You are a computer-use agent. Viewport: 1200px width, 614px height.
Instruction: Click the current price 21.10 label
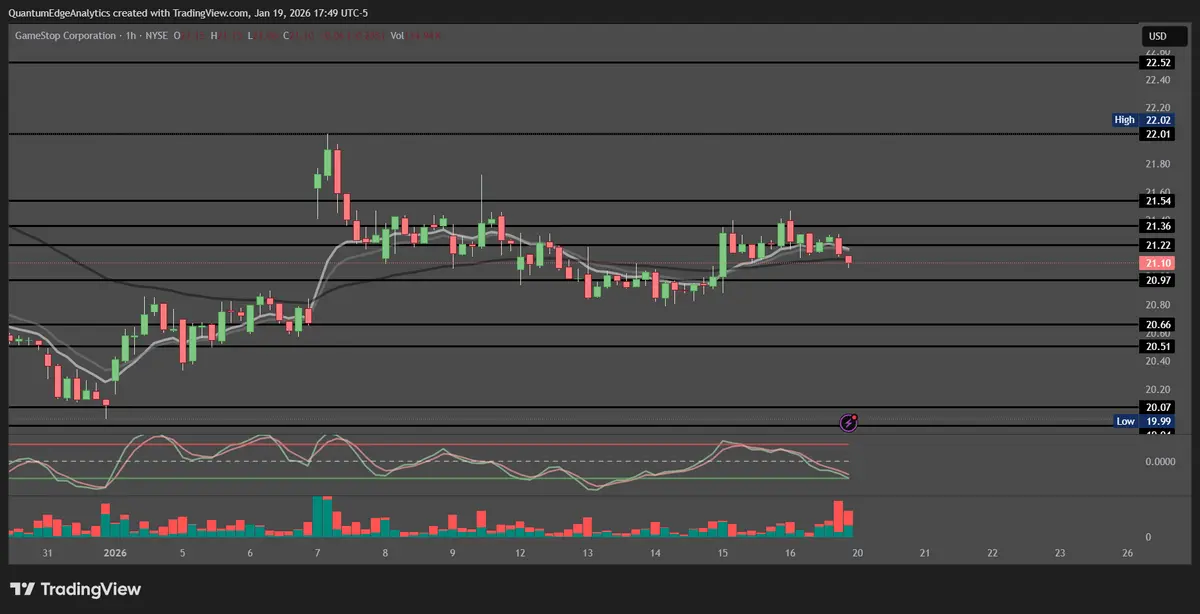[x=1157, y=263]
